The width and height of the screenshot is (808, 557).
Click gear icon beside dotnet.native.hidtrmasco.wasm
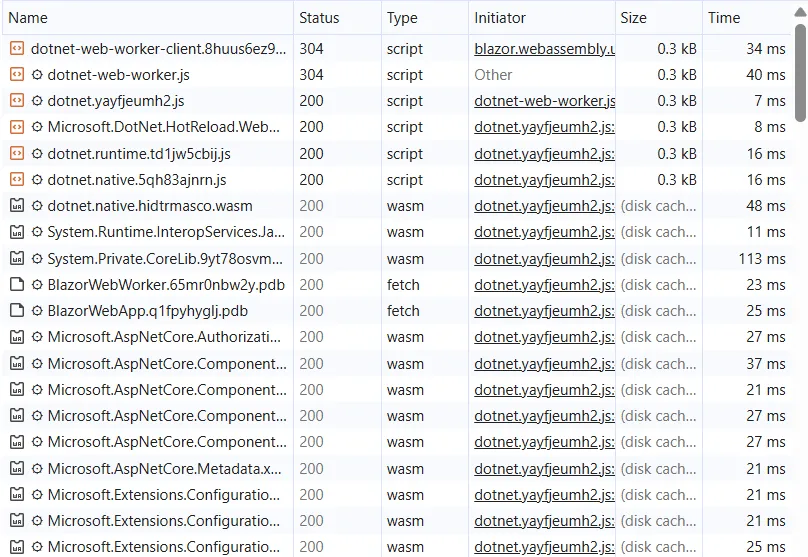(37, 206)
